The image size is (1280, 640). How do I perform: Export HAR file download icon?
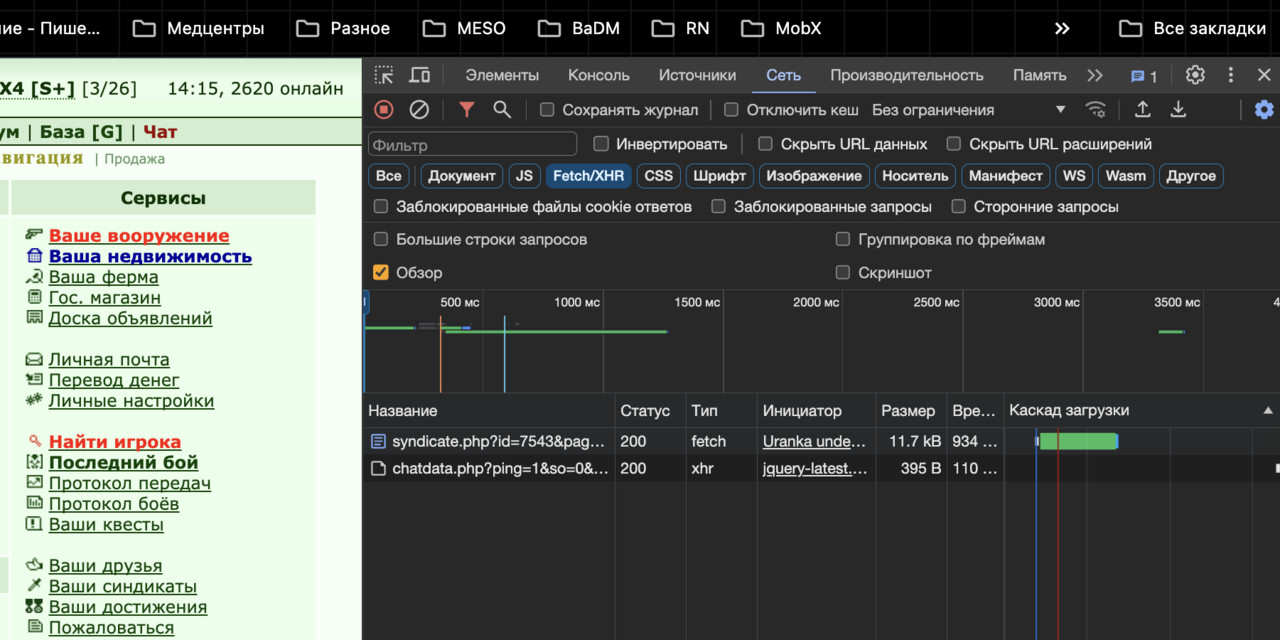pos(1178,109)
